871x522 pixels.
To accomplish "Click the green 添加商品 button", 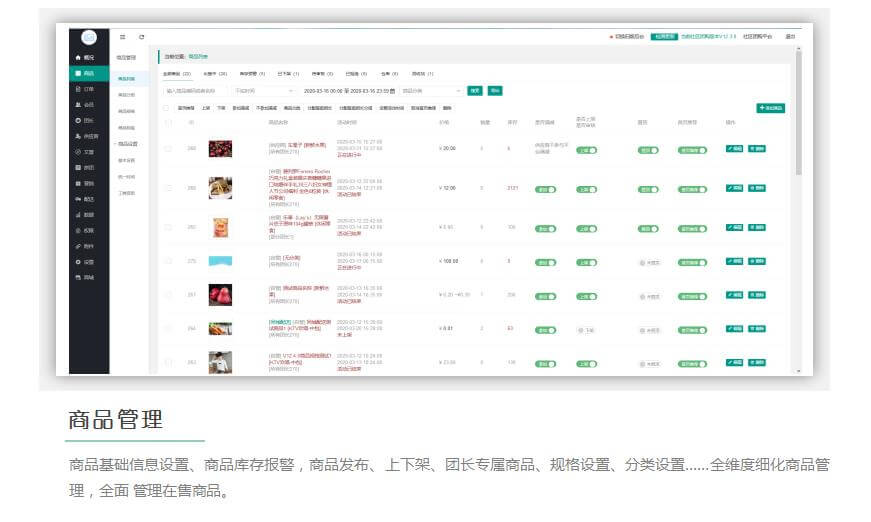I will pos(770,107).
